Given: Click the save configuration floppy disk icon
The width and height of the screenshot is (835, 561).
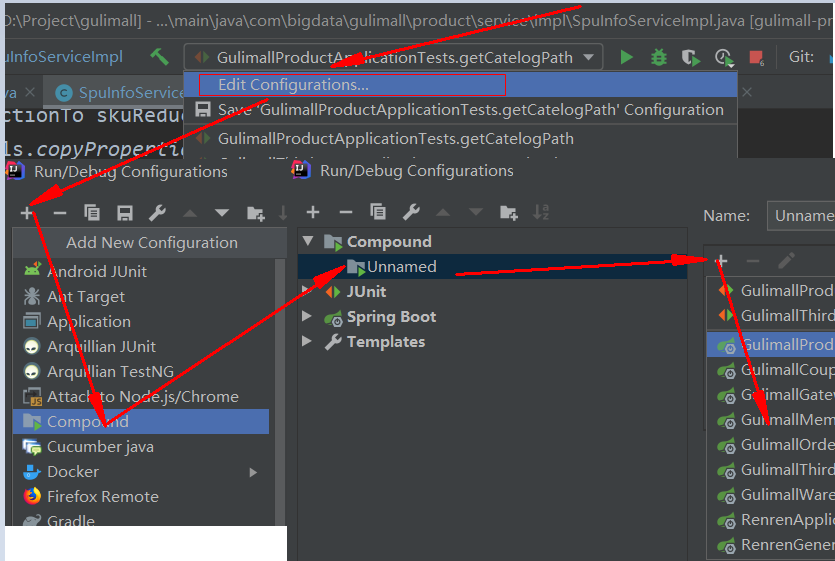Looking at the screenshot, I should 125,212.
